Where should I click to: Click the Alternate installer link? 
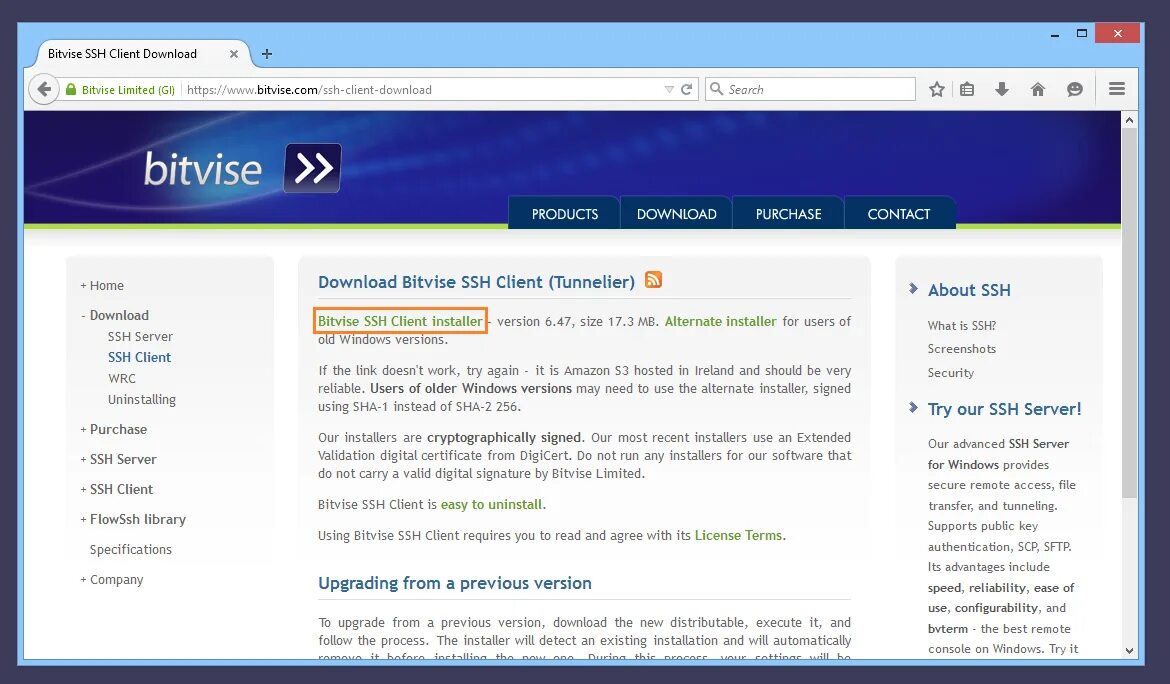click(x=721, y=321)
